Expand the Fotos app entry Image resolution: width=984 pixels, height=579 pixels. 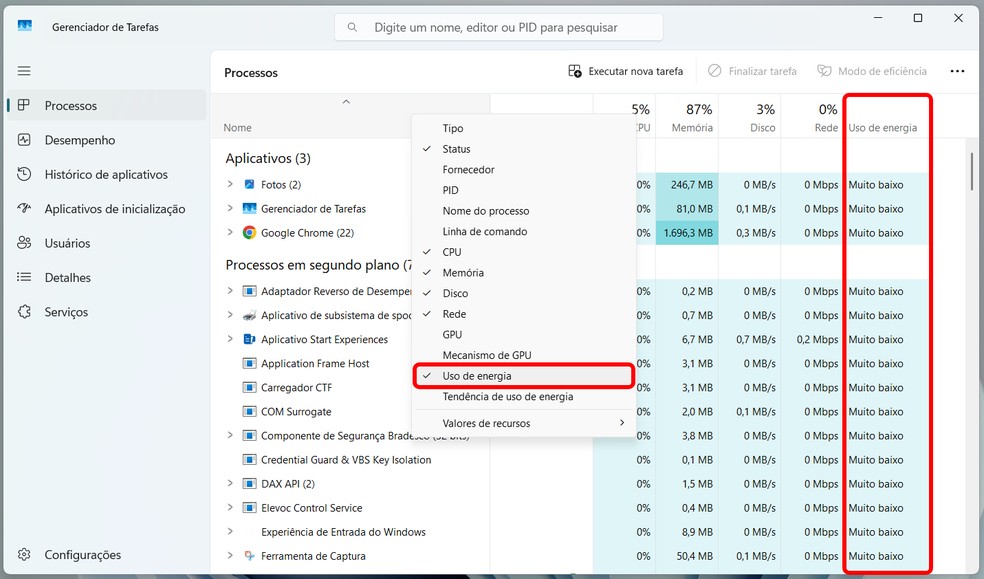[230, 185]
